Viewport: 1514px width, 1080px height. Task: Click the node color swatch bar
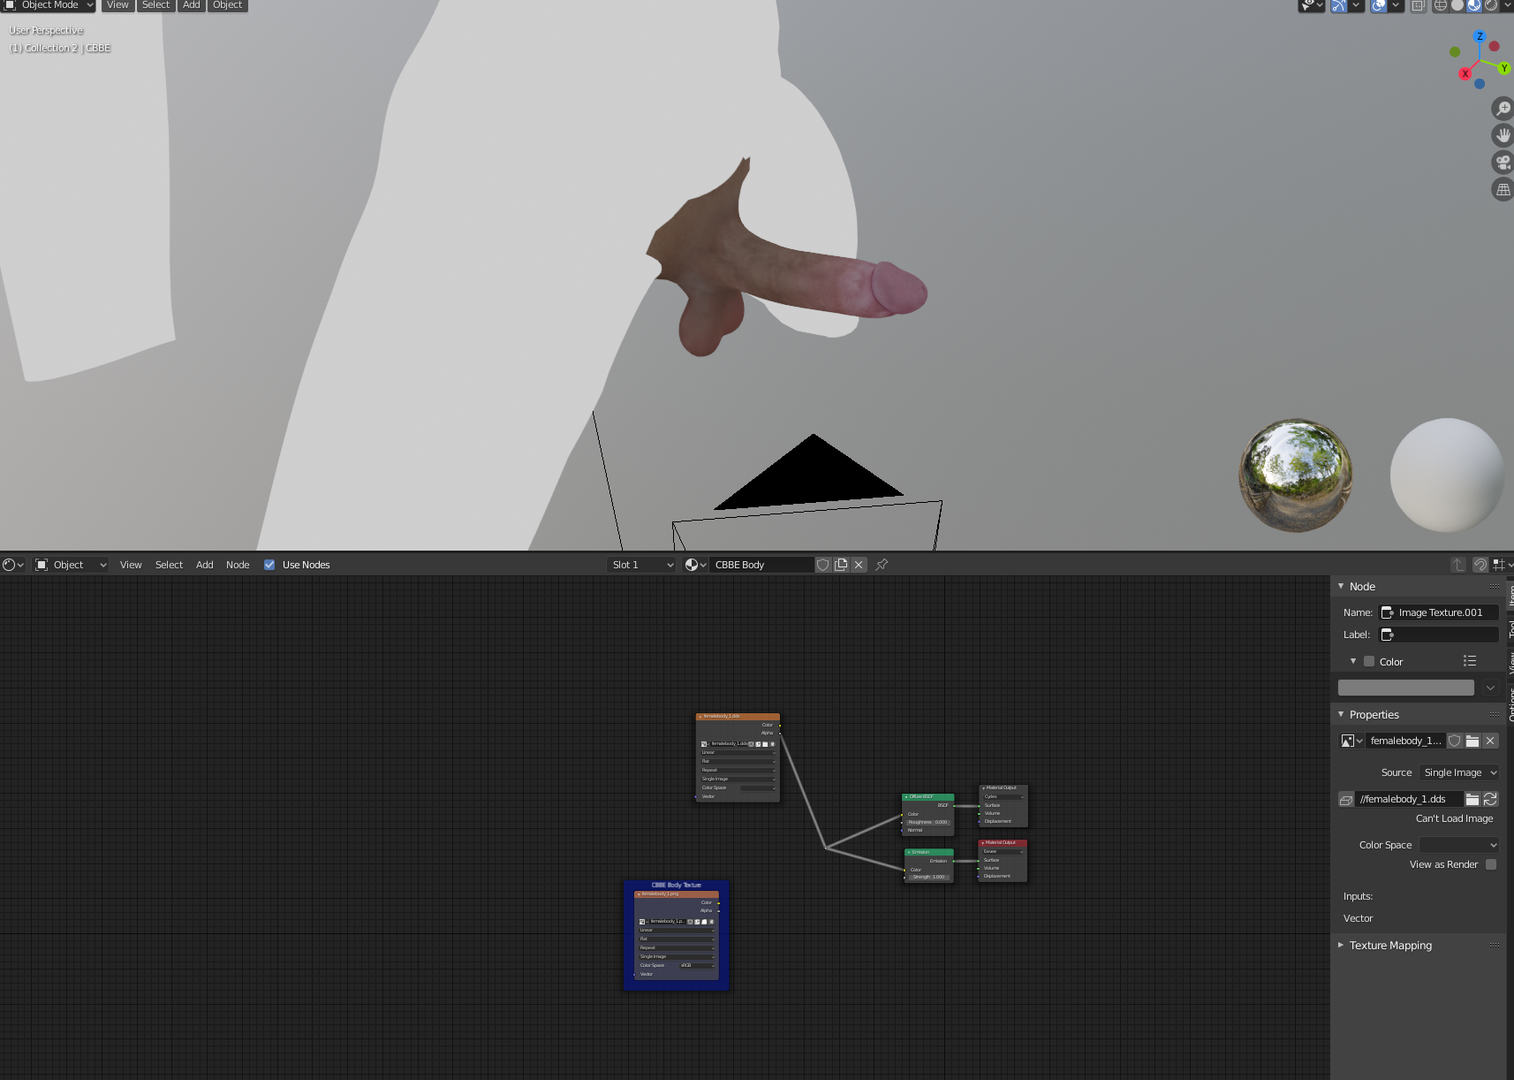1406,688
